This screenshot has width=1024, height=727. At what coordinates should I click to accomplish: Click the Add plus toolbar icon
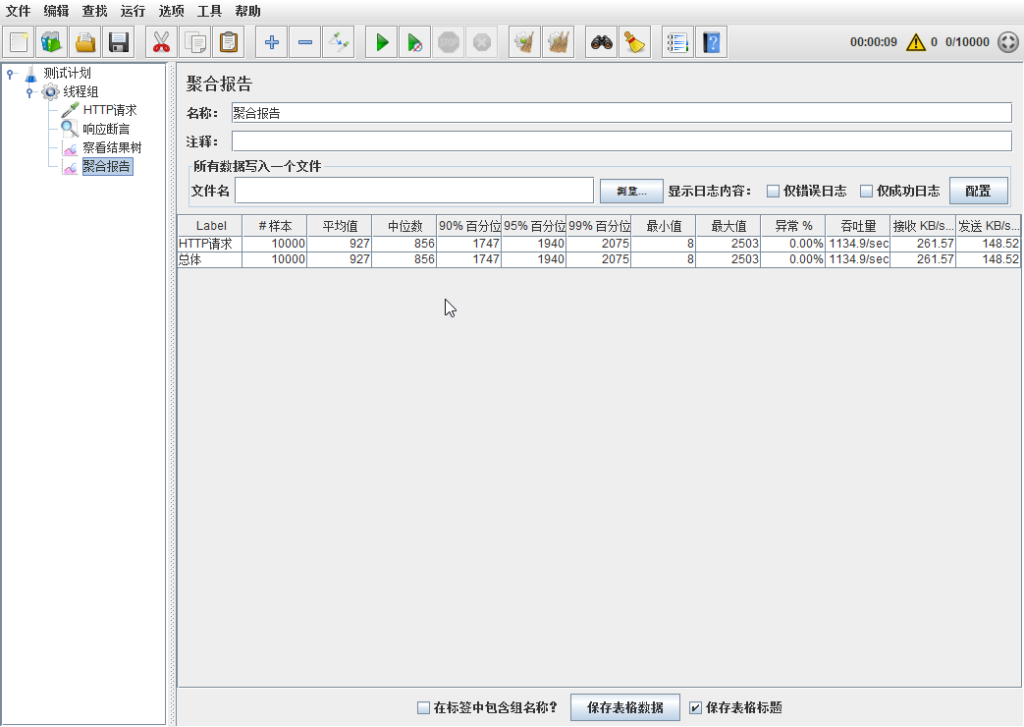(270, 43)
